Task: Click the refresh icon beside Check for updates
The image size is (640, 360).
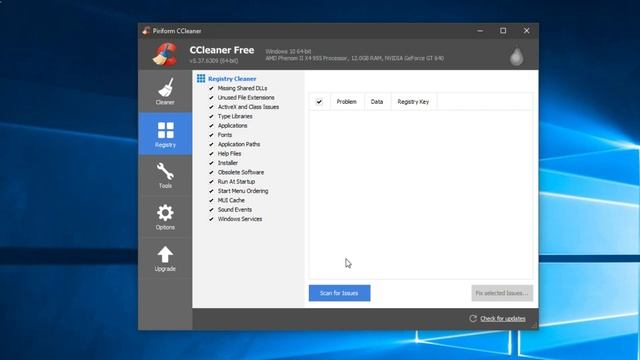Action: click(473, 318)
